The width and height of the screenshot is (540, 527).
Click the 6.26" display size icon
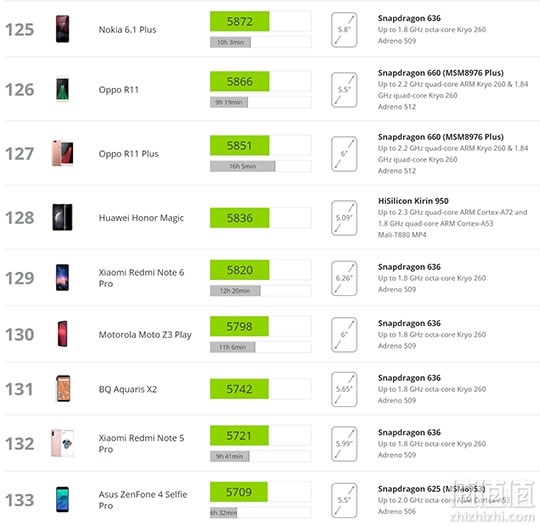344,278
